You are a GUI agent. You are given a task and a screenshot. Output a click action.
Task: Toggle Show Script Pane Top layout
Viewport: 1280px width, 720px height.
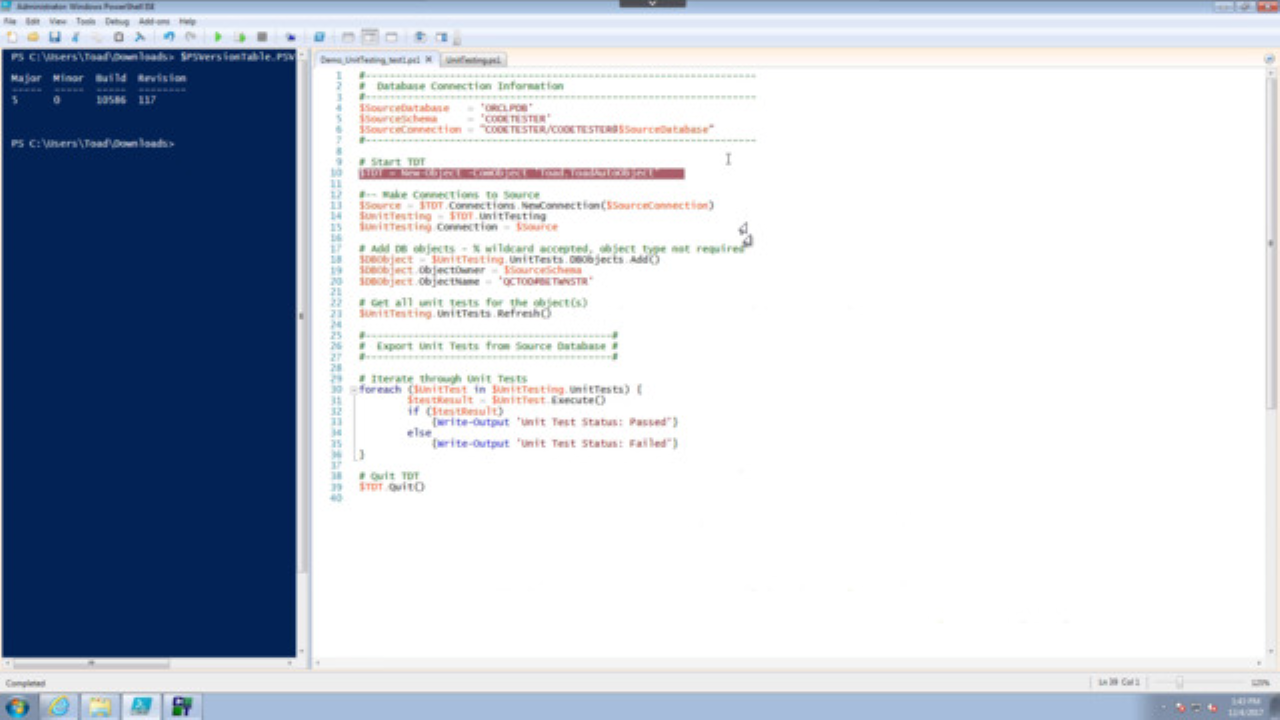tap(348, 37)
